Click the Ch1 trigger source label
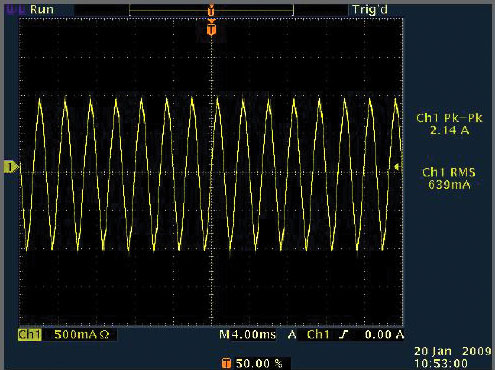This screenshot has width=495, height=370. (318, 334)
